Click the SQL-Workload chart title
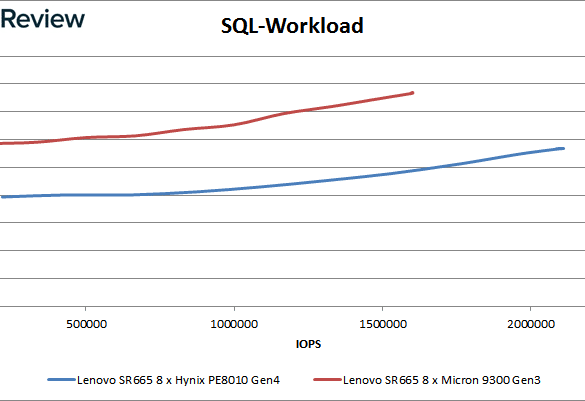Image resolution: width=585 pixels, height=401 pixels. pyautogui.click(x=292, y=26)
